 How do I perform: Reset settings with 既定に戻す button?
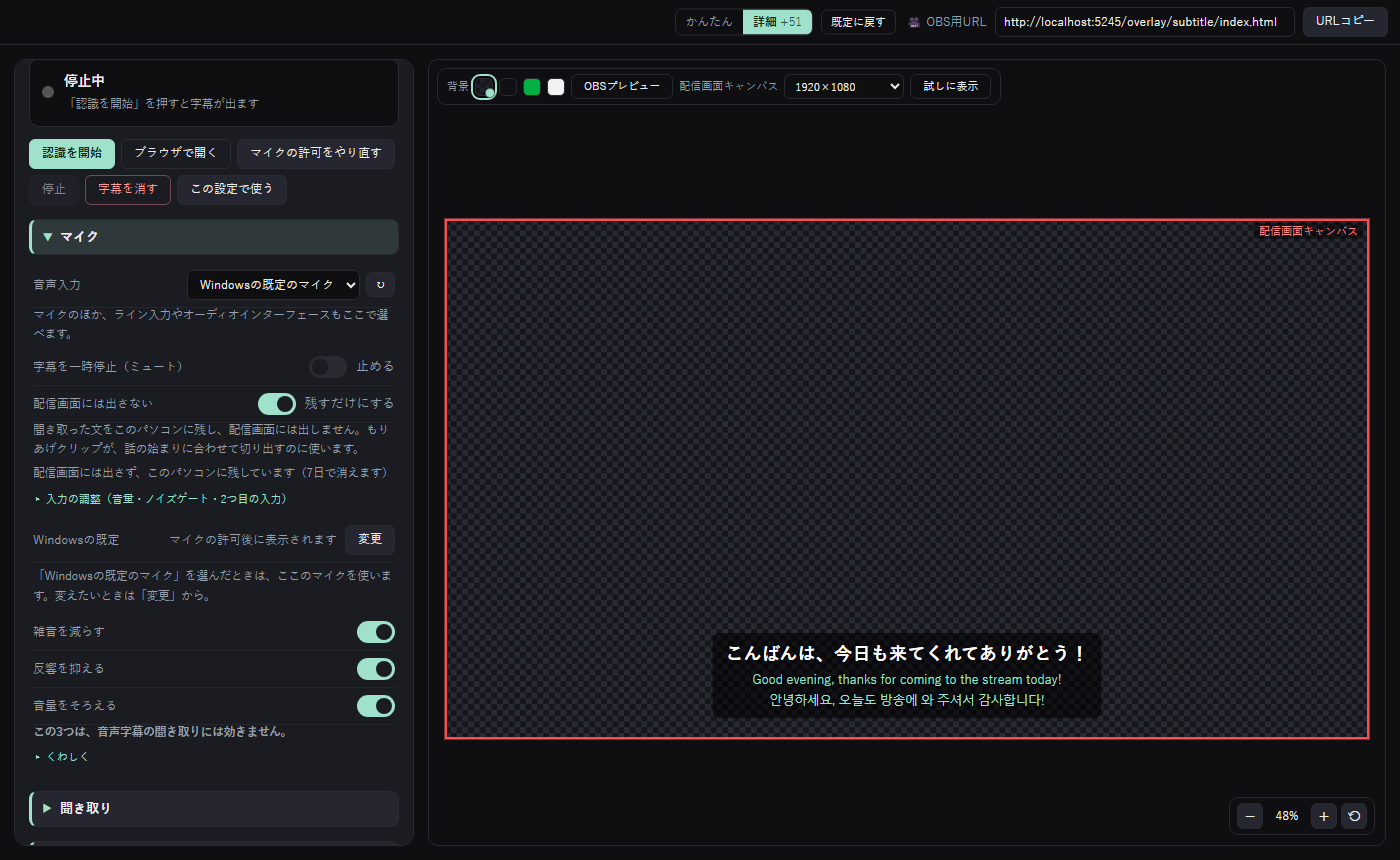coord(858,22)
